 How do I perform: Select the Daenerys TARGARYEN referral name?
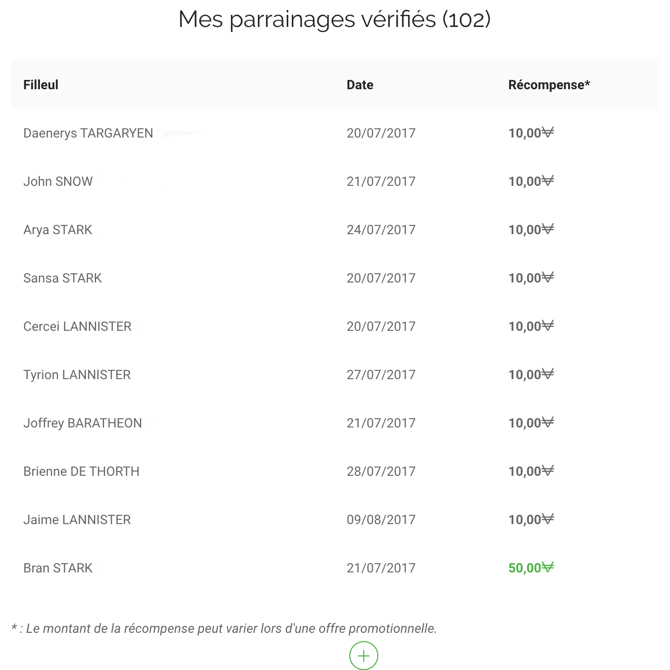pos(88,133)
